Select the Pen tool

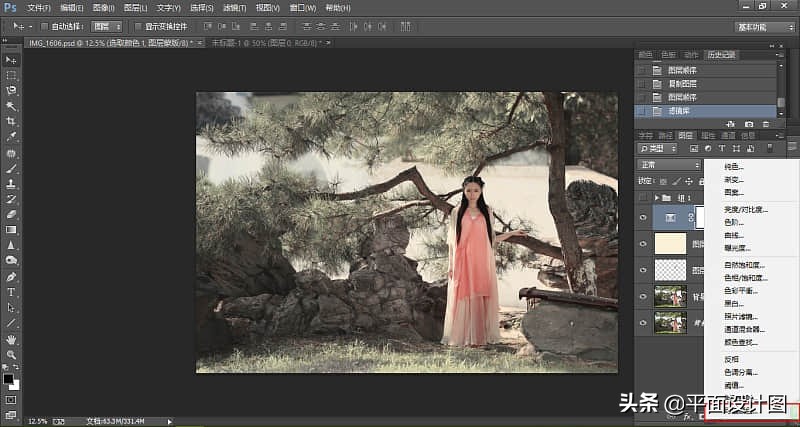pos(12,276)
